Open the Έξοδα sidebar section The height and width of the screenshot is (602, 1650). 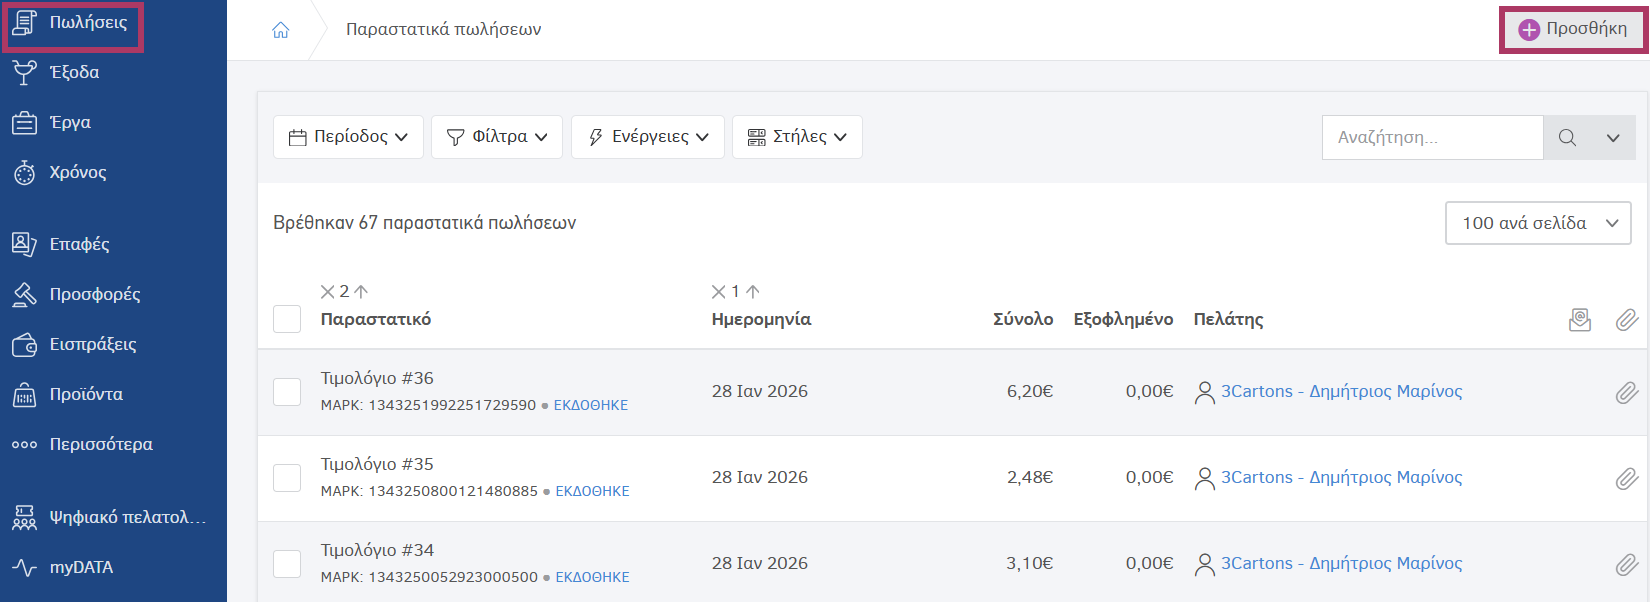tap(72, 72)
